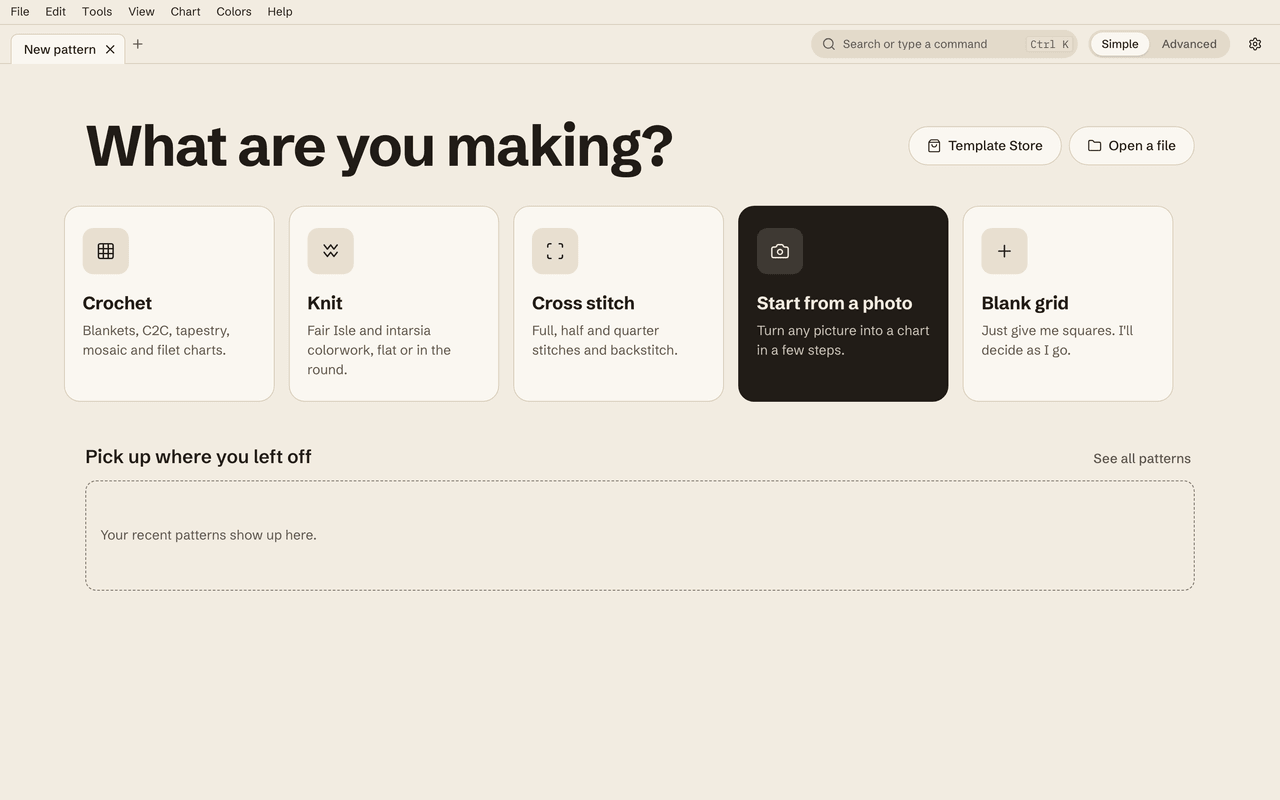Image resolution: width=1280 pixels, height=800 pixels.
Task: Click the Crochet grid icon
Action: (x=105, y=251)
